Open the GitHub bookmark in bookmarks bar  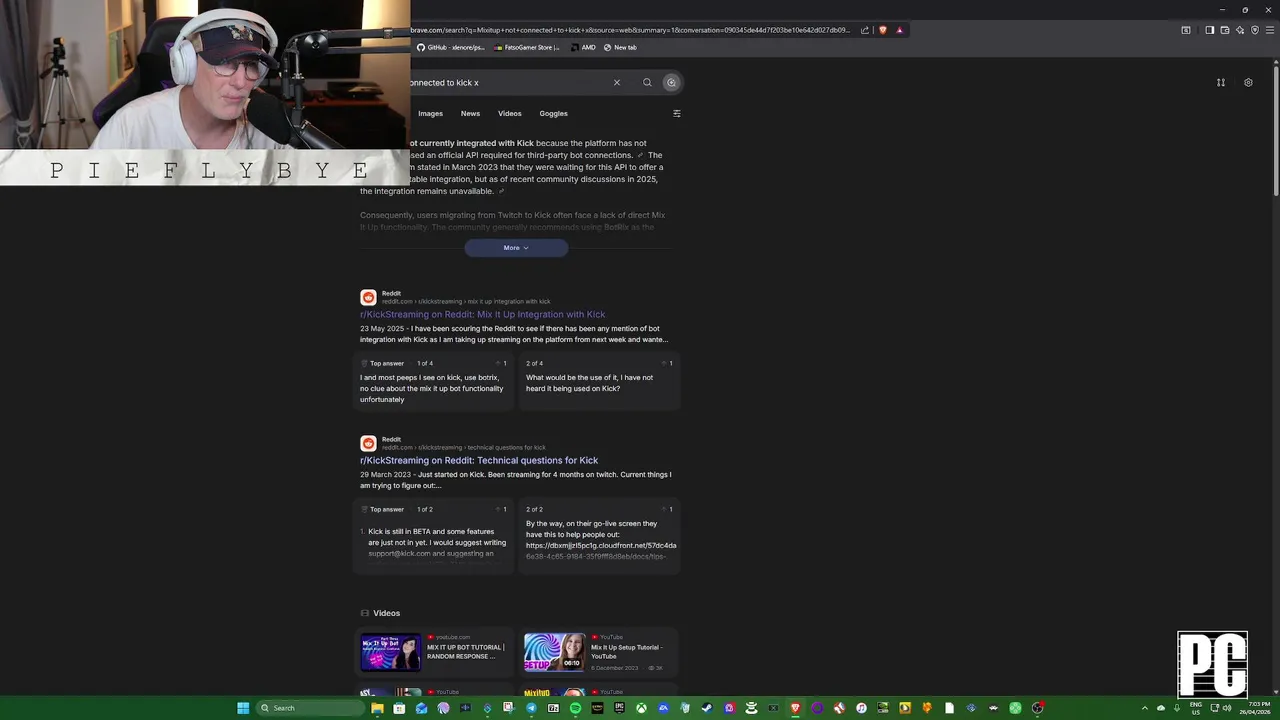[x=451, y=47]
